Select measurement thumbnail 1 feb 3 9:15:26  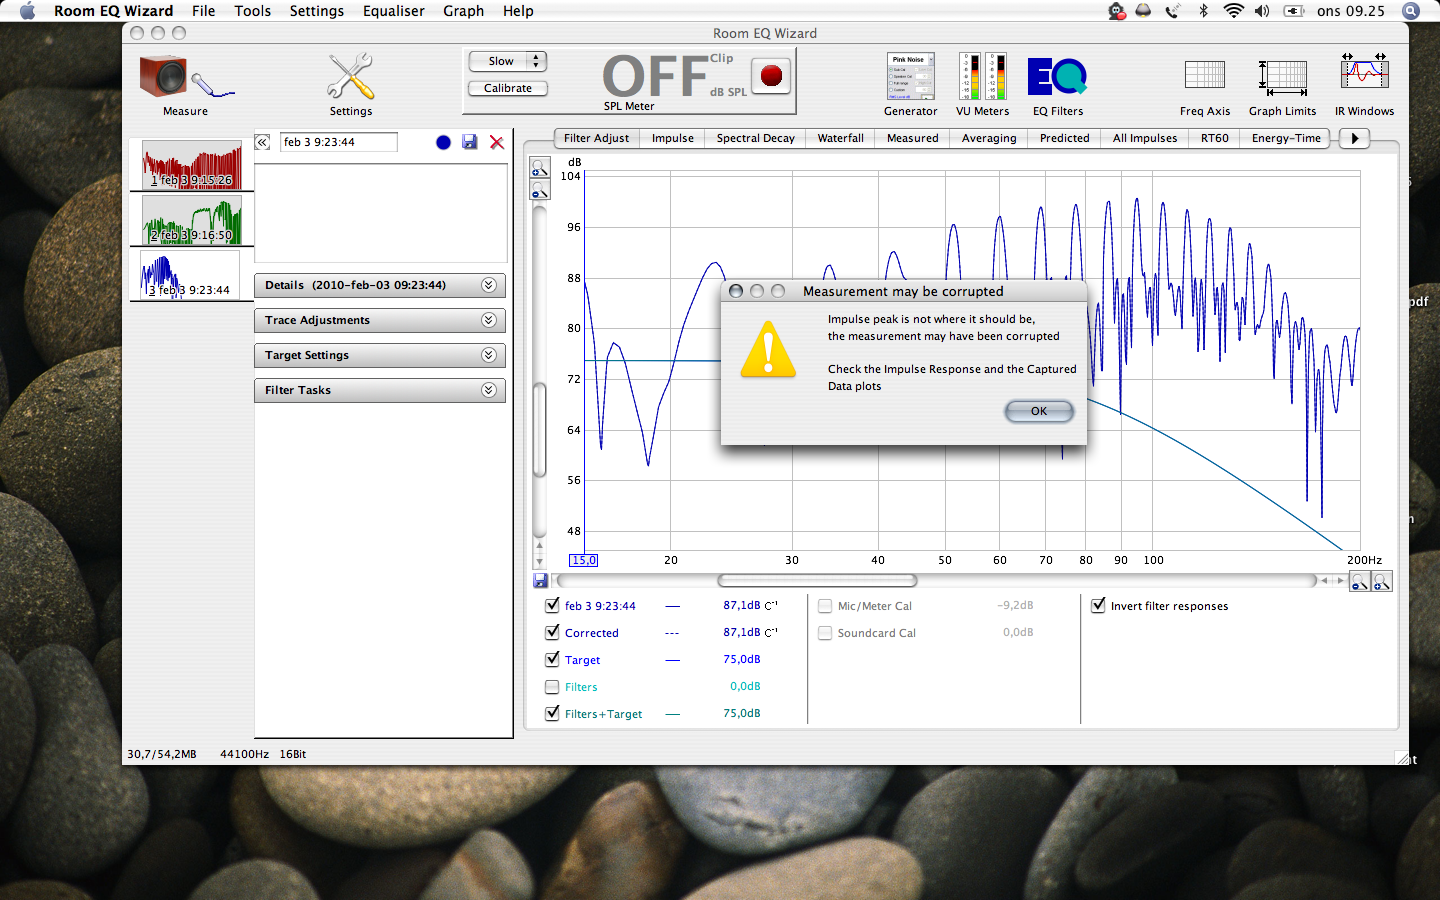(x=192, y=164)
